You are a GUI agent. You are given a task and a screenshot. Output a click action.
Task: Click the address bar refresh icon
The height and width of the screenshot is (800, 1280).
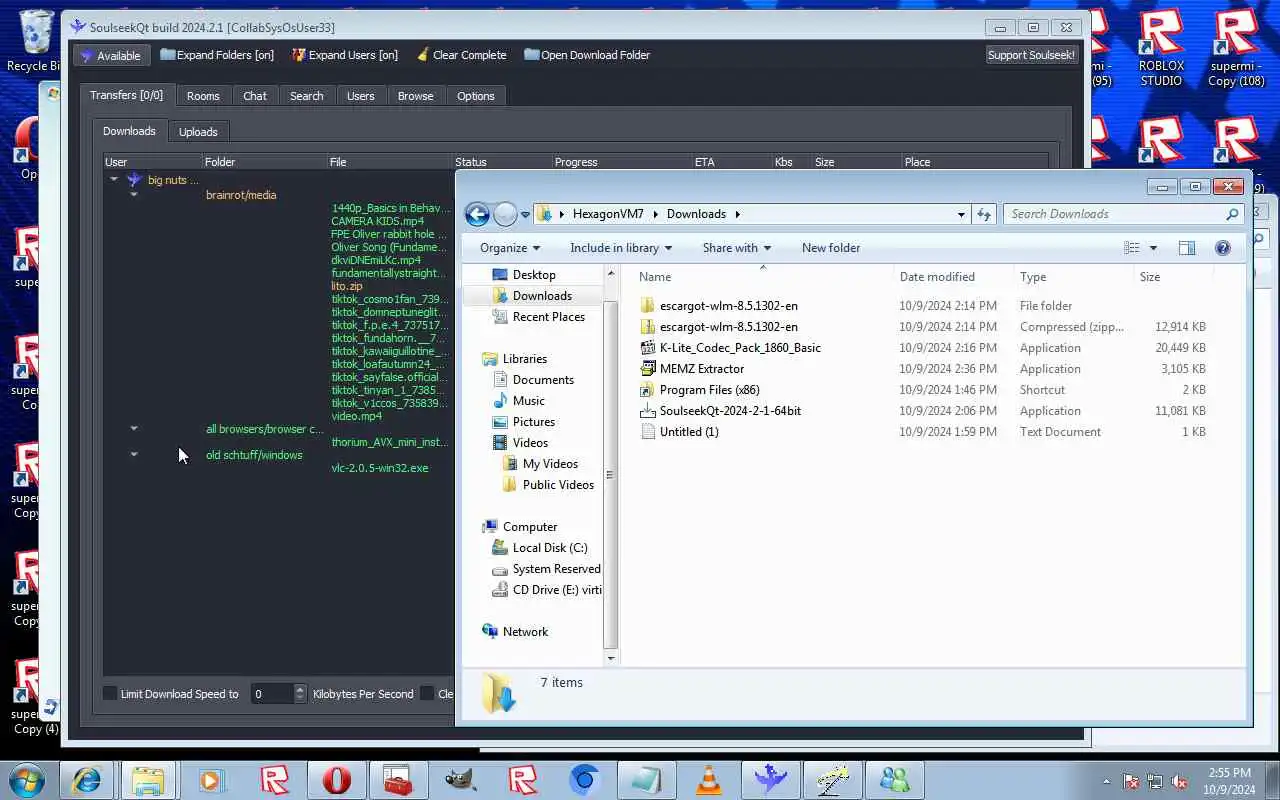pyautogui.click(x=984, y=214)
